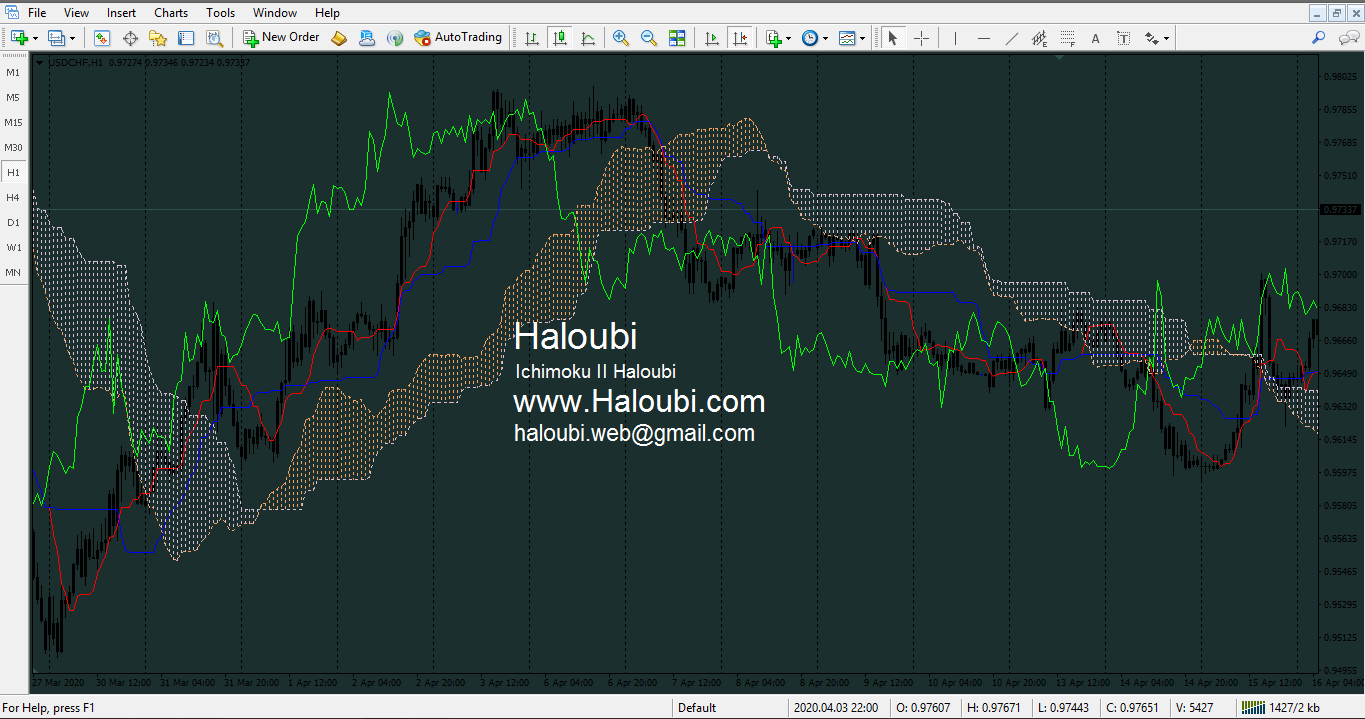Click the new chart icon

pos(19,38)
